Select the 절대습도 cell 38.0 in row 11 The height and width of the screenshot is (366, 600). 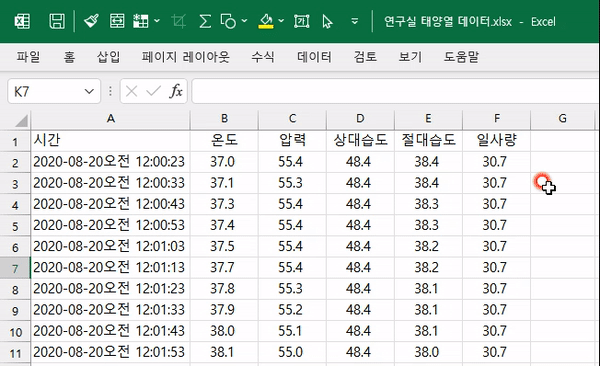point(428,352)
